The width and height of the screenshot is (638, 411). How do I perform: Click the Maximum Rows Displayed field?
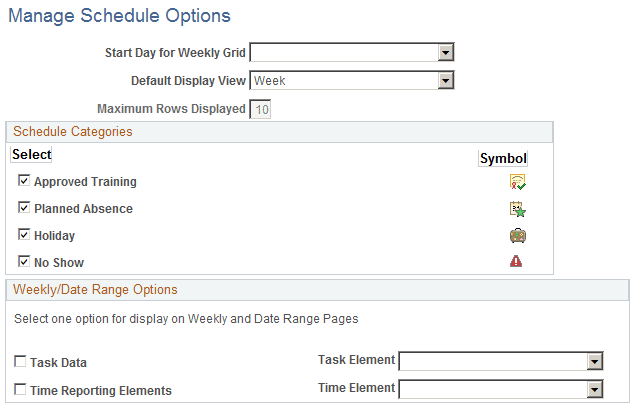261,109
